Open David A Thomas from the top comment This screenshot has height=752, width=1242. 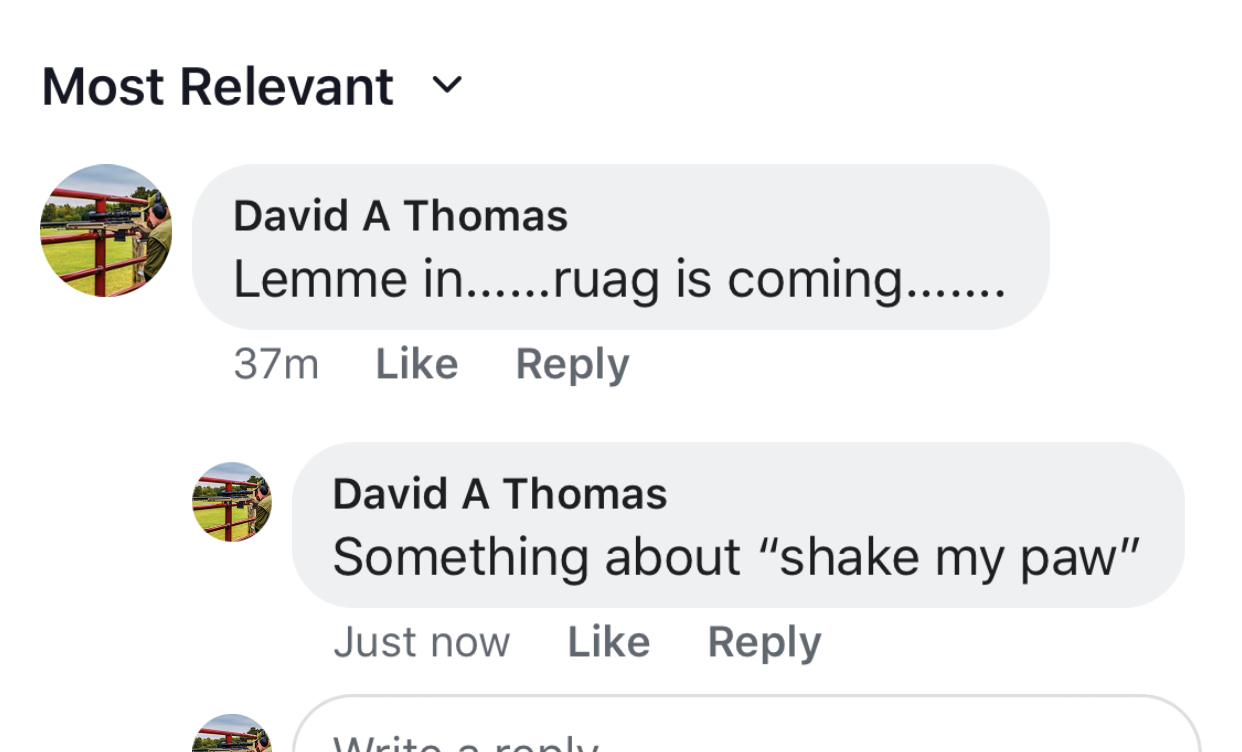(x=400, y=216)
